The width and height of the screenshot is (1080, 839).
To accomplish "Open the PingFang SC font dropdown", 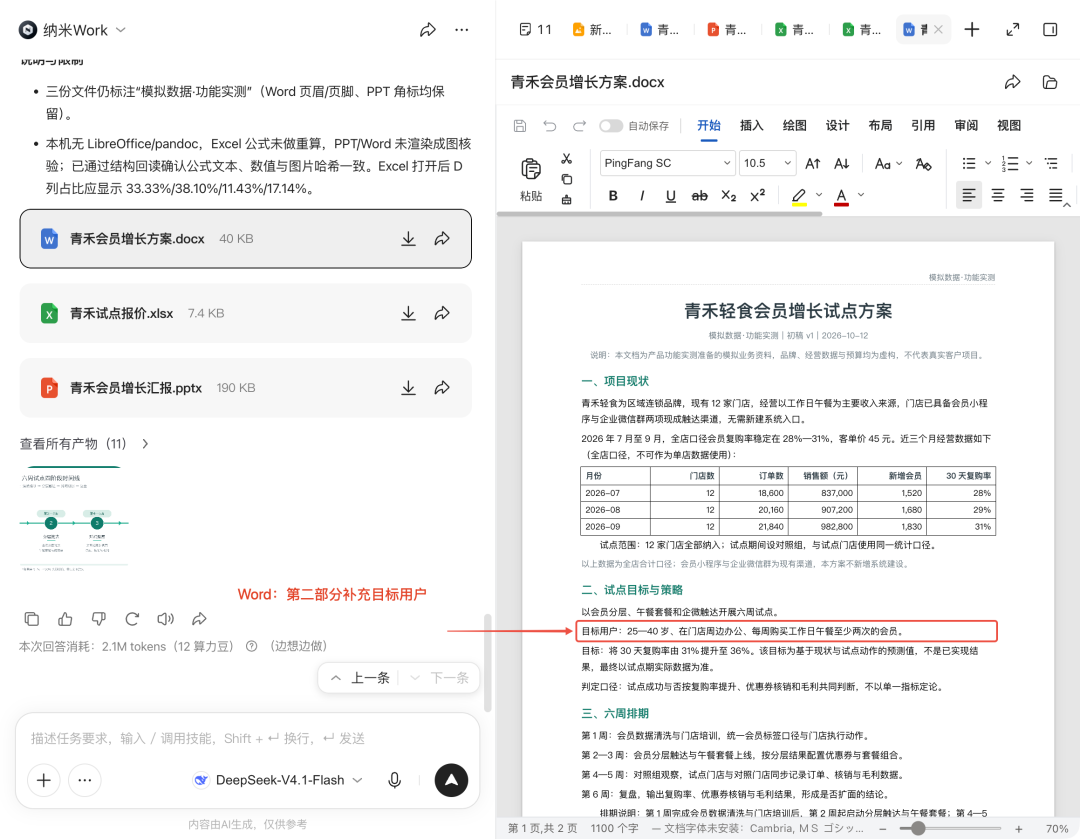I will (667, 163).
